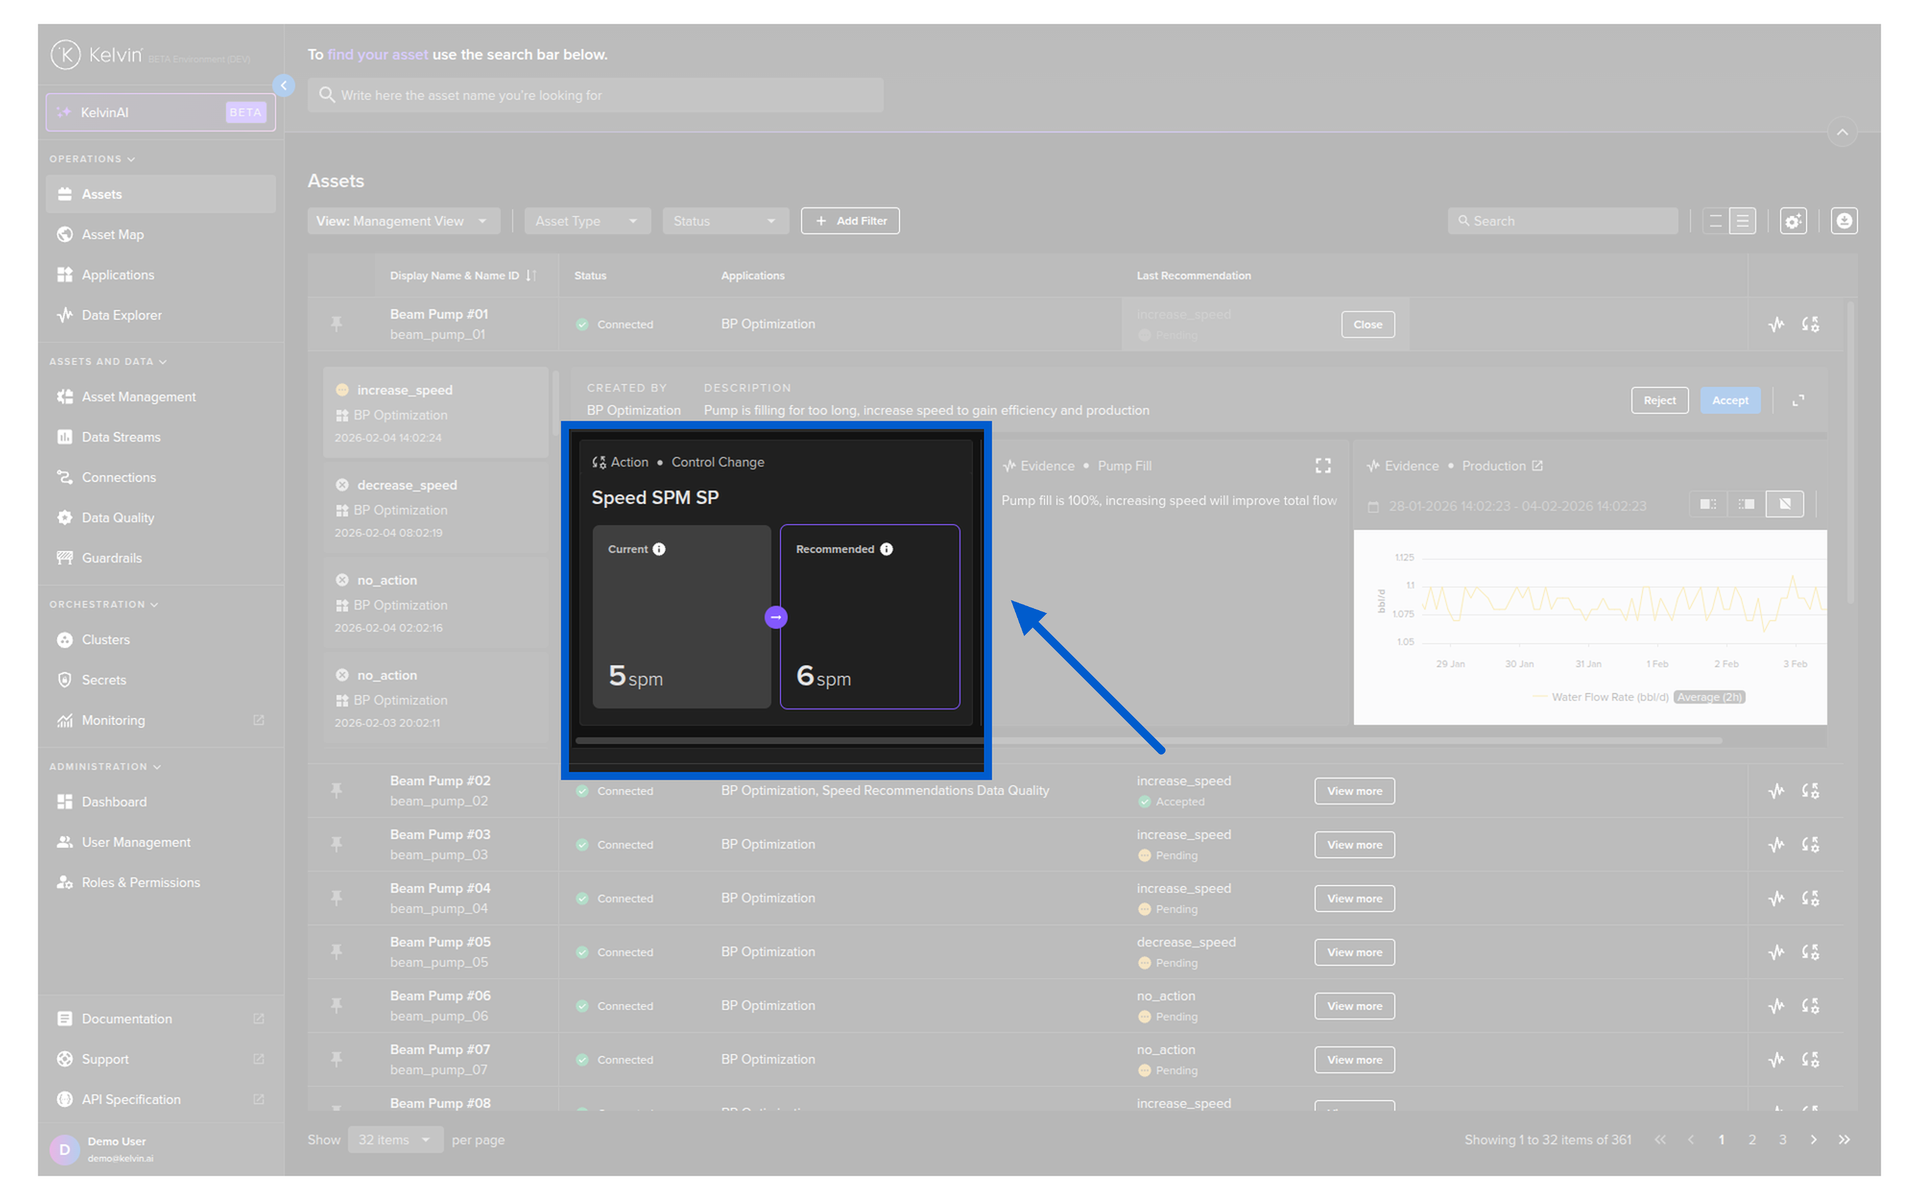Screen dimensions: 1920x1200
Task: Click the pin icon for Beam Pump #02
Action: pyautogui.click(x=337, y=791)
